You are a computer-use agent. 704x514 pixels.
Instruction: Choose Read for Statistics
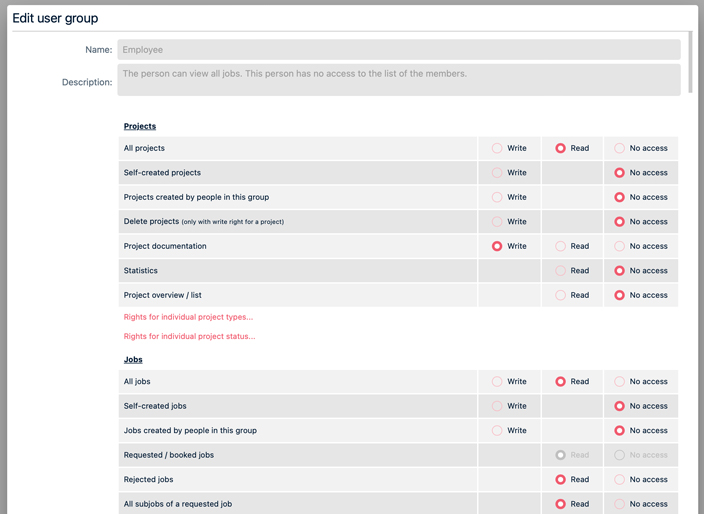pyautogui.click(x=561, y=271)
